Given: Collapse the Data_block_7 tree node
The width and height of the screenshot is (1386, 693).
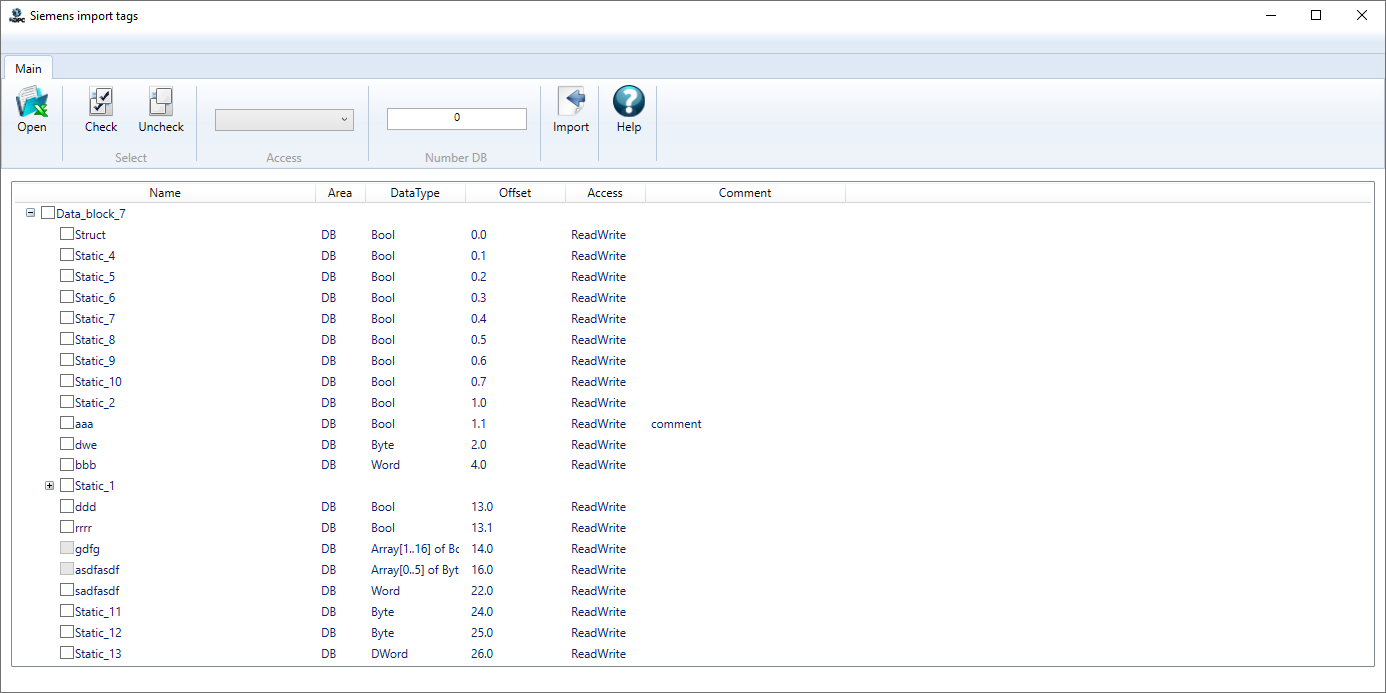Looking at the screenshot, I should click(x=30, y=213).
